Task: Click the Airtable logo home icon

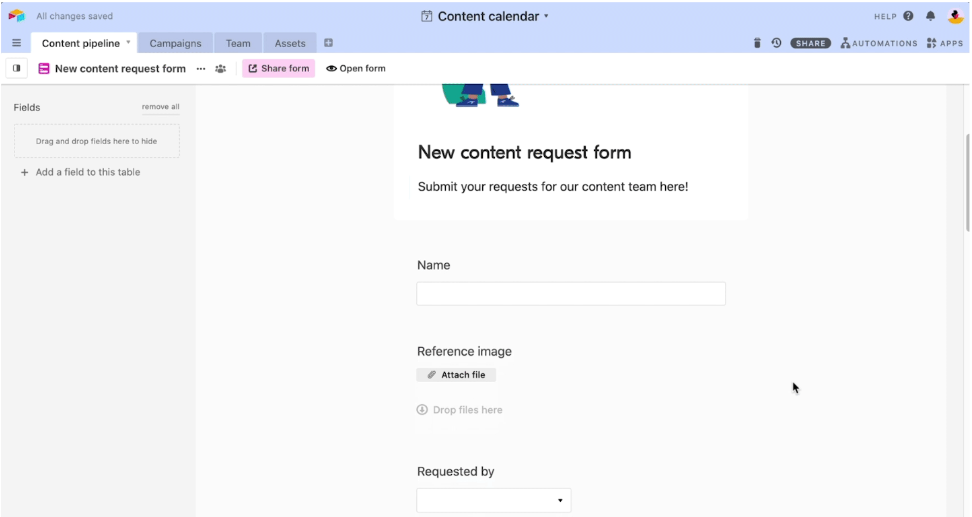Action: [16, 16]
